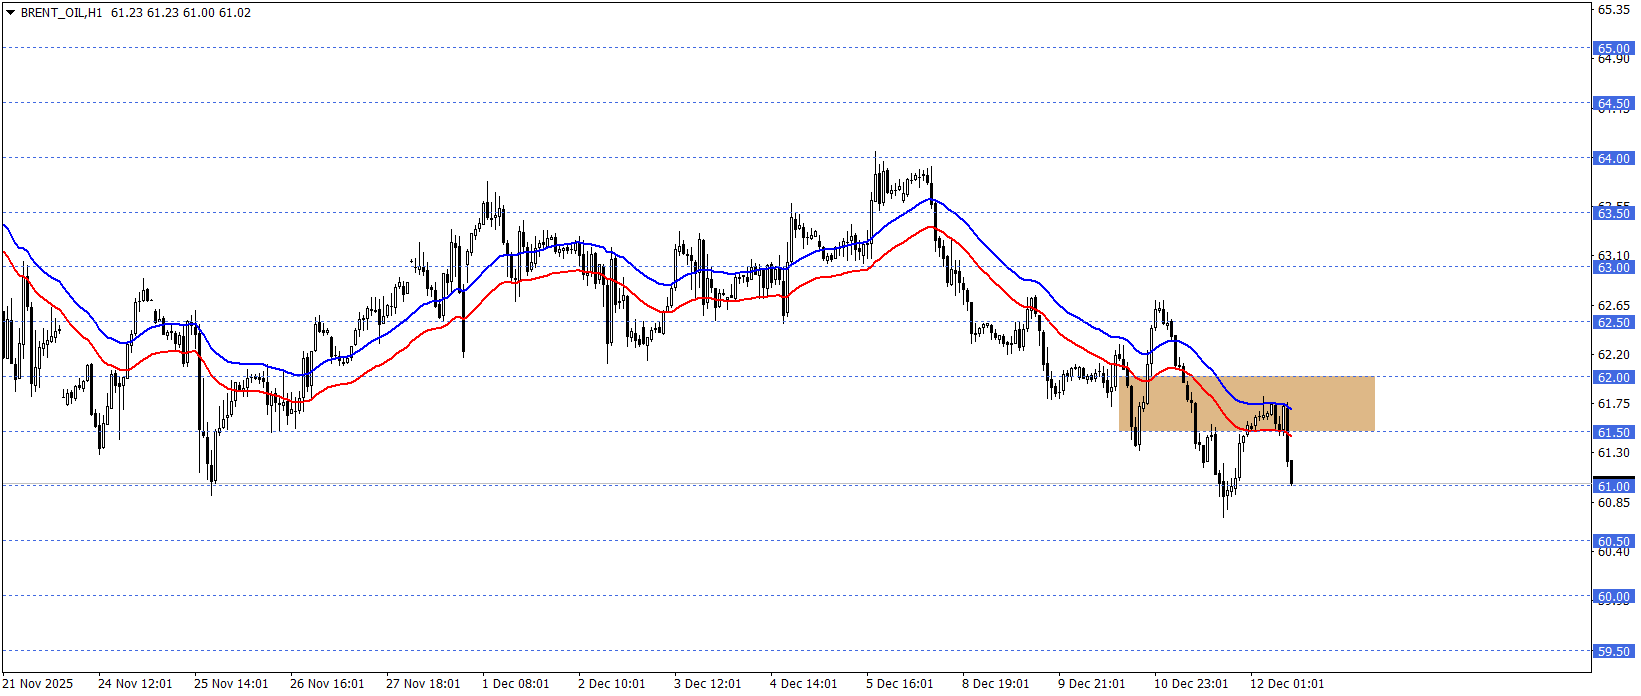Click the 61.30 price scale value
The height and width of the screenshot is (696, 1641).
(x=1613, y=452)
